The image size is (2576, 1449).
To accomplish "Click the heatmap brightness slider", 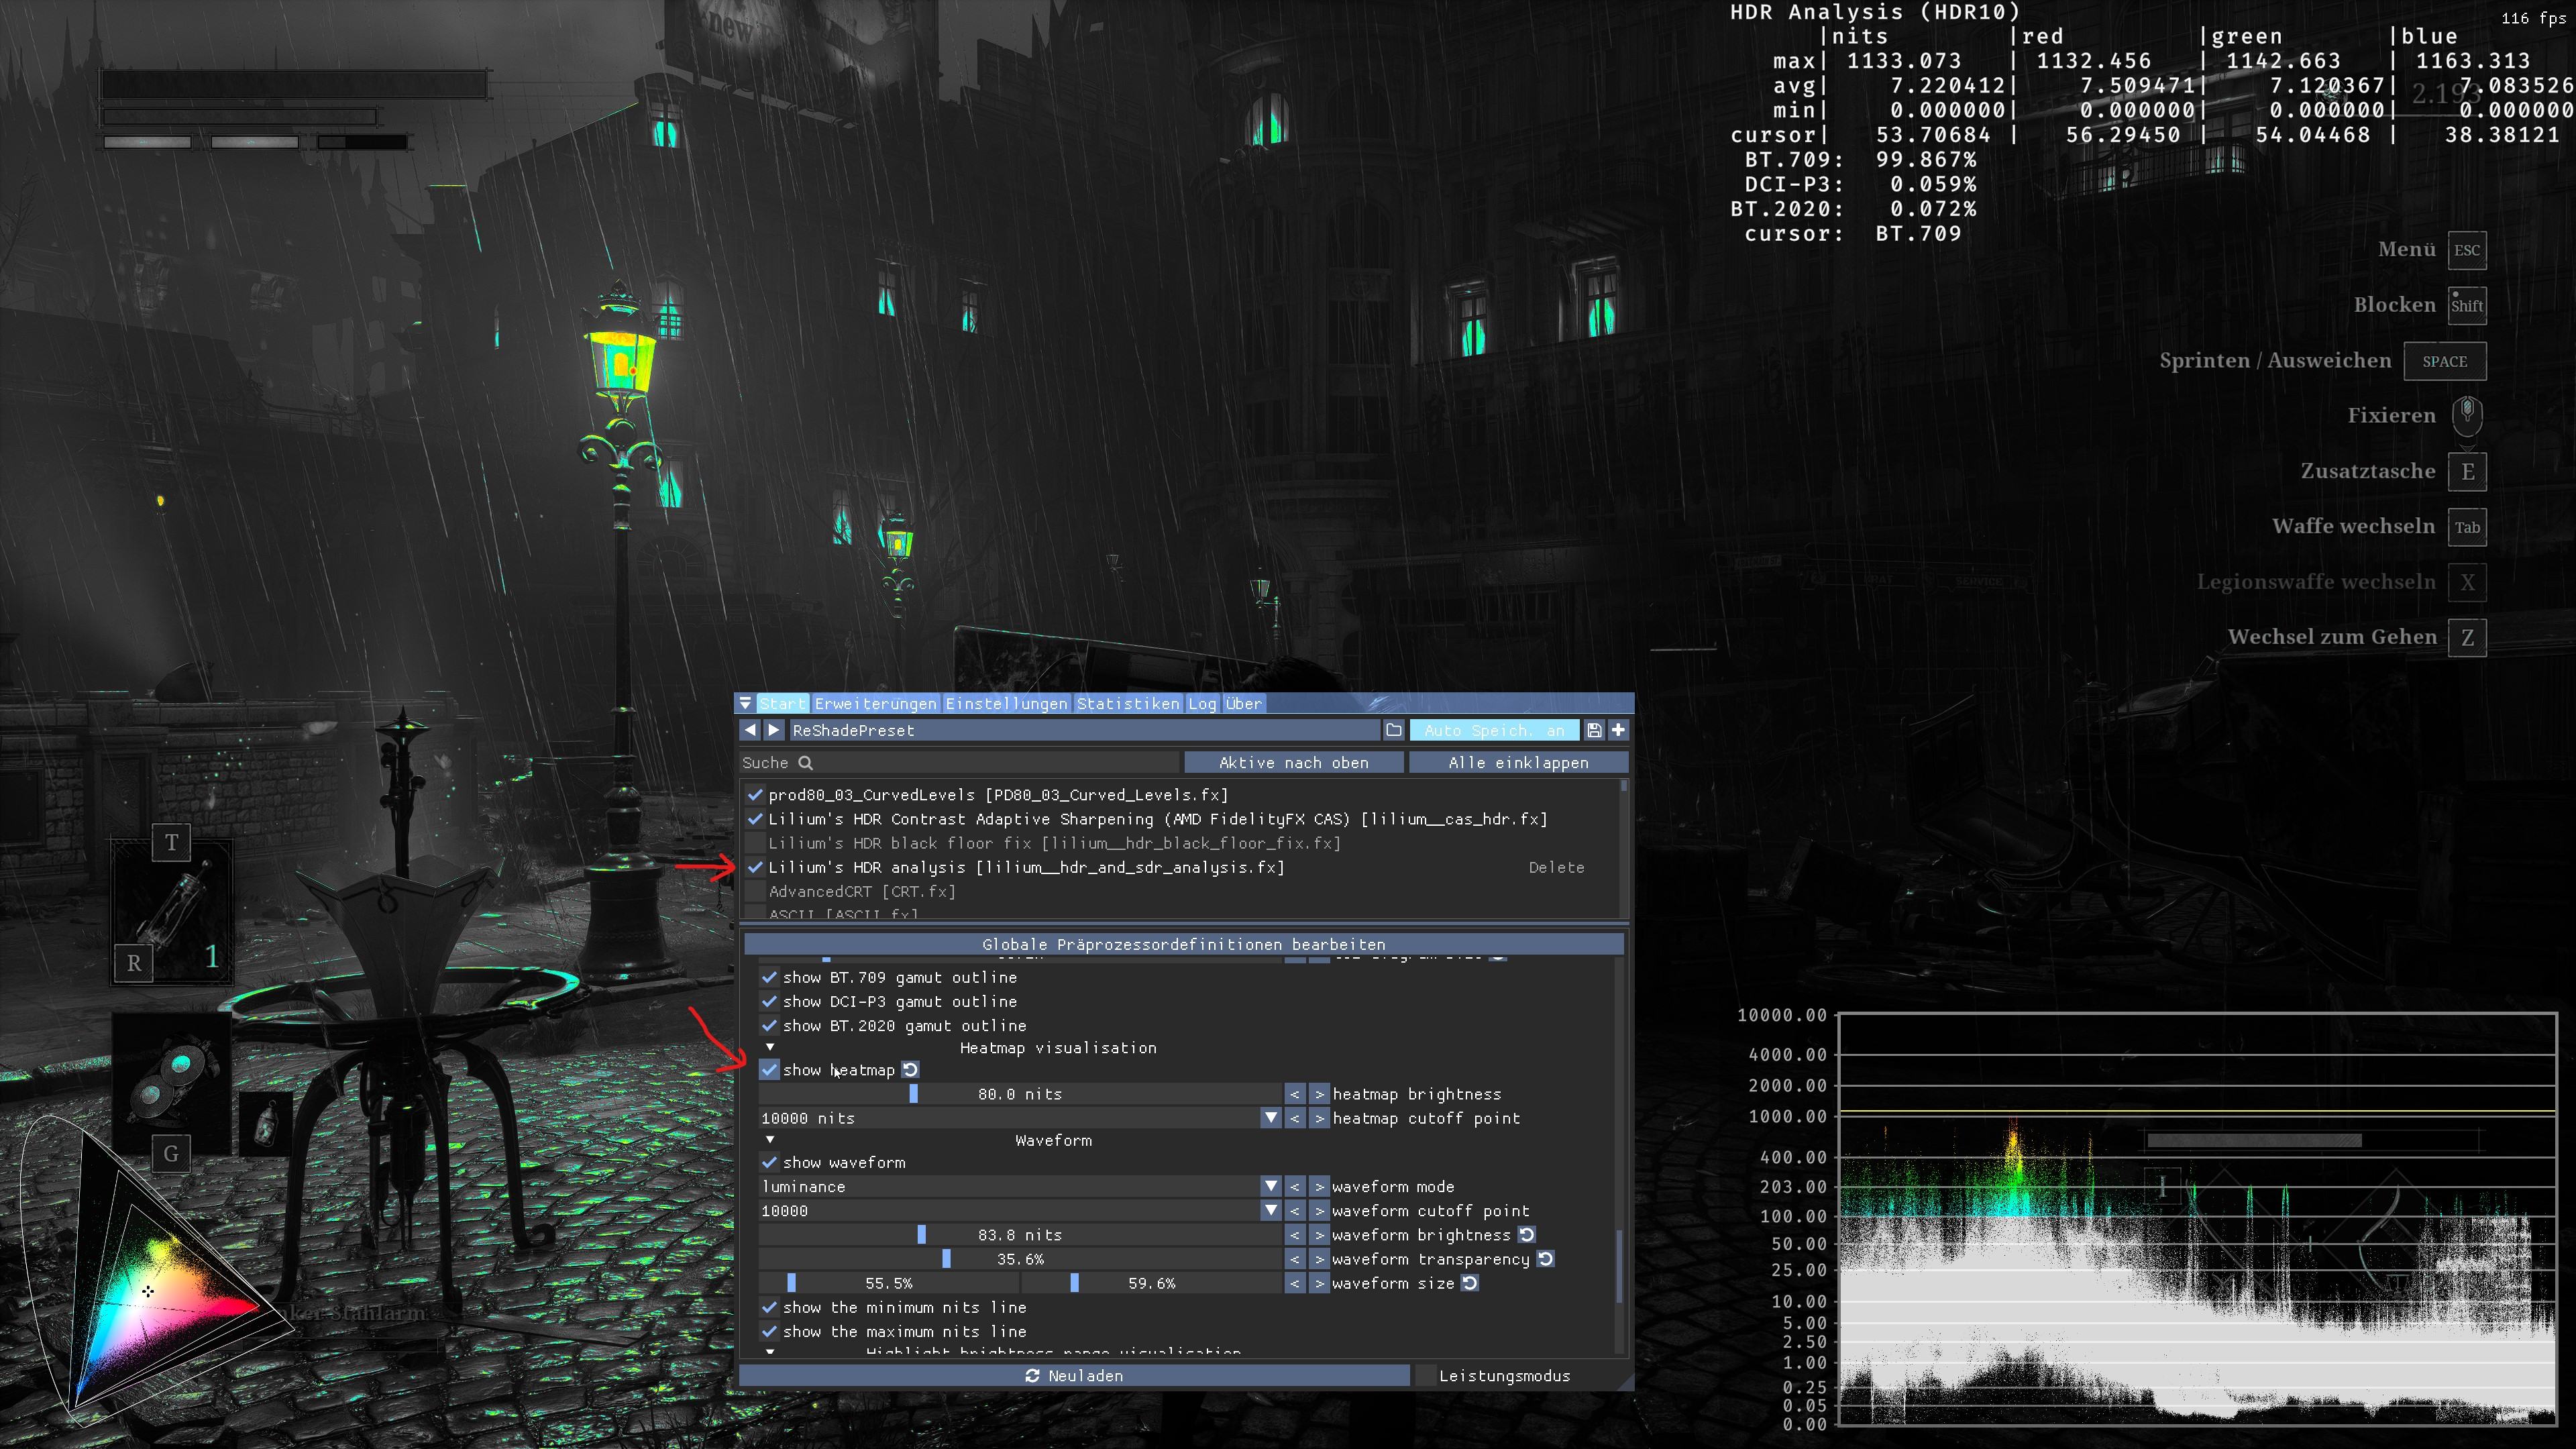I will [1020, 1094].
